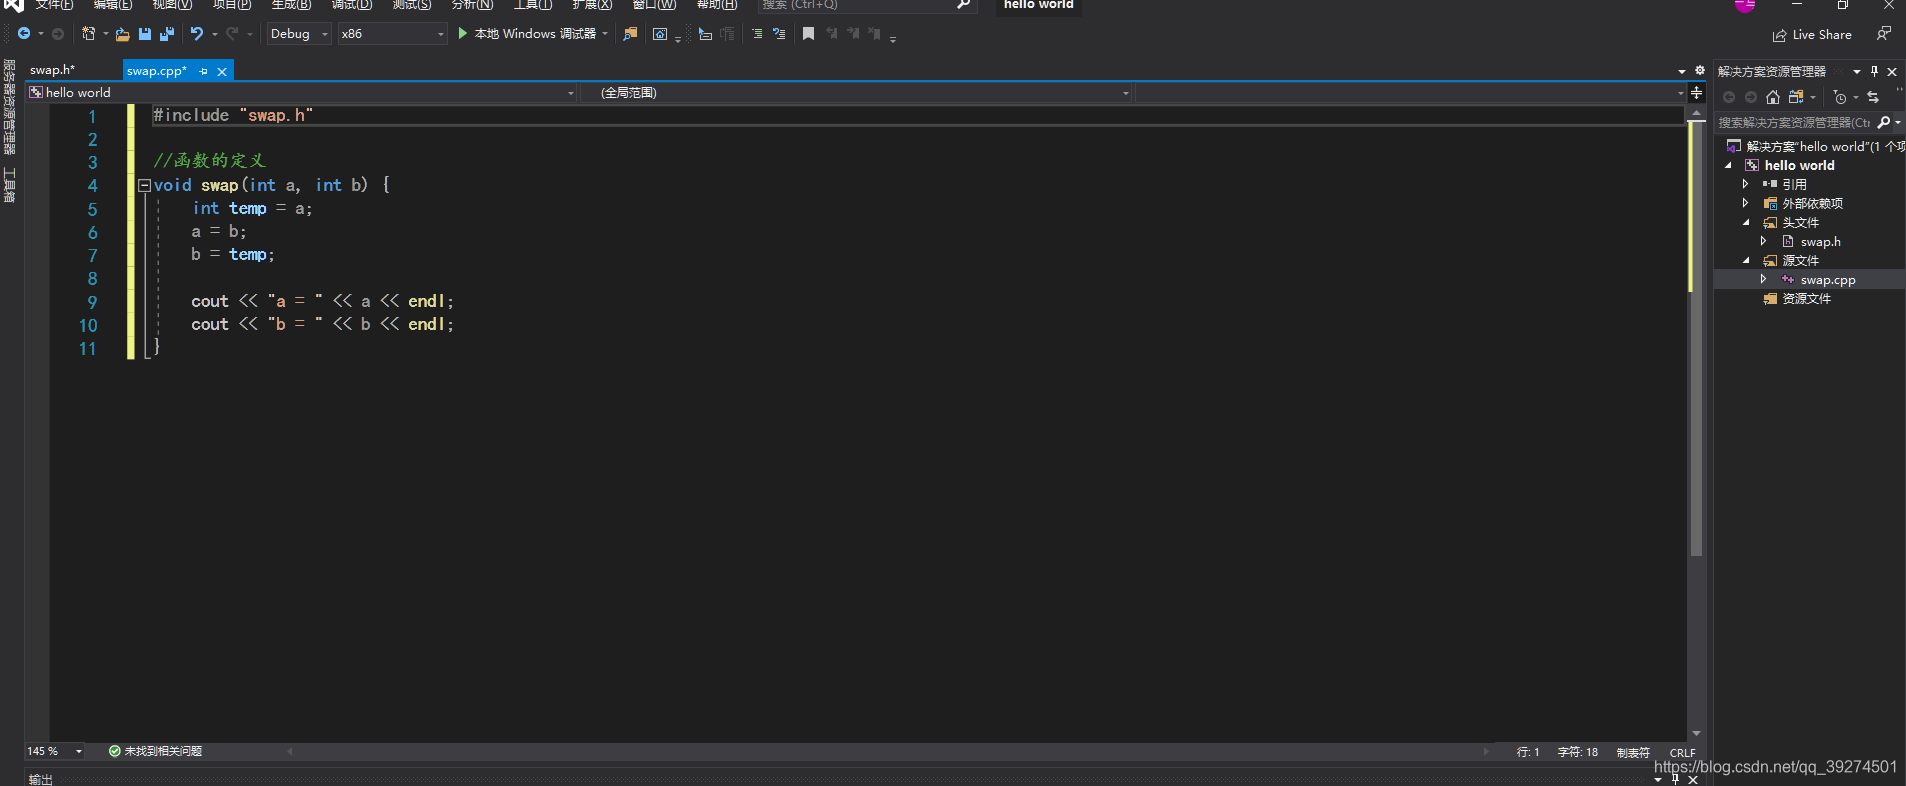
Task: Click the editor horizontal scrollbar track
Action: (888, 751)
